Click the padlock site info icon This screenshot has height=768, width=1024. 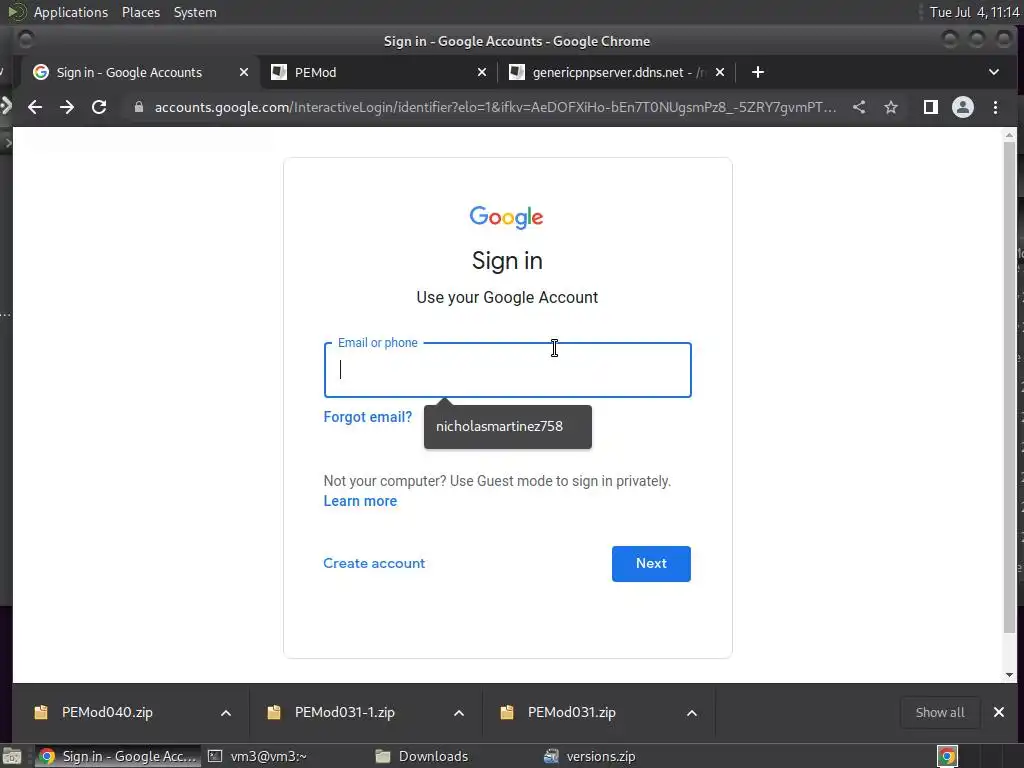click(138, 107)
